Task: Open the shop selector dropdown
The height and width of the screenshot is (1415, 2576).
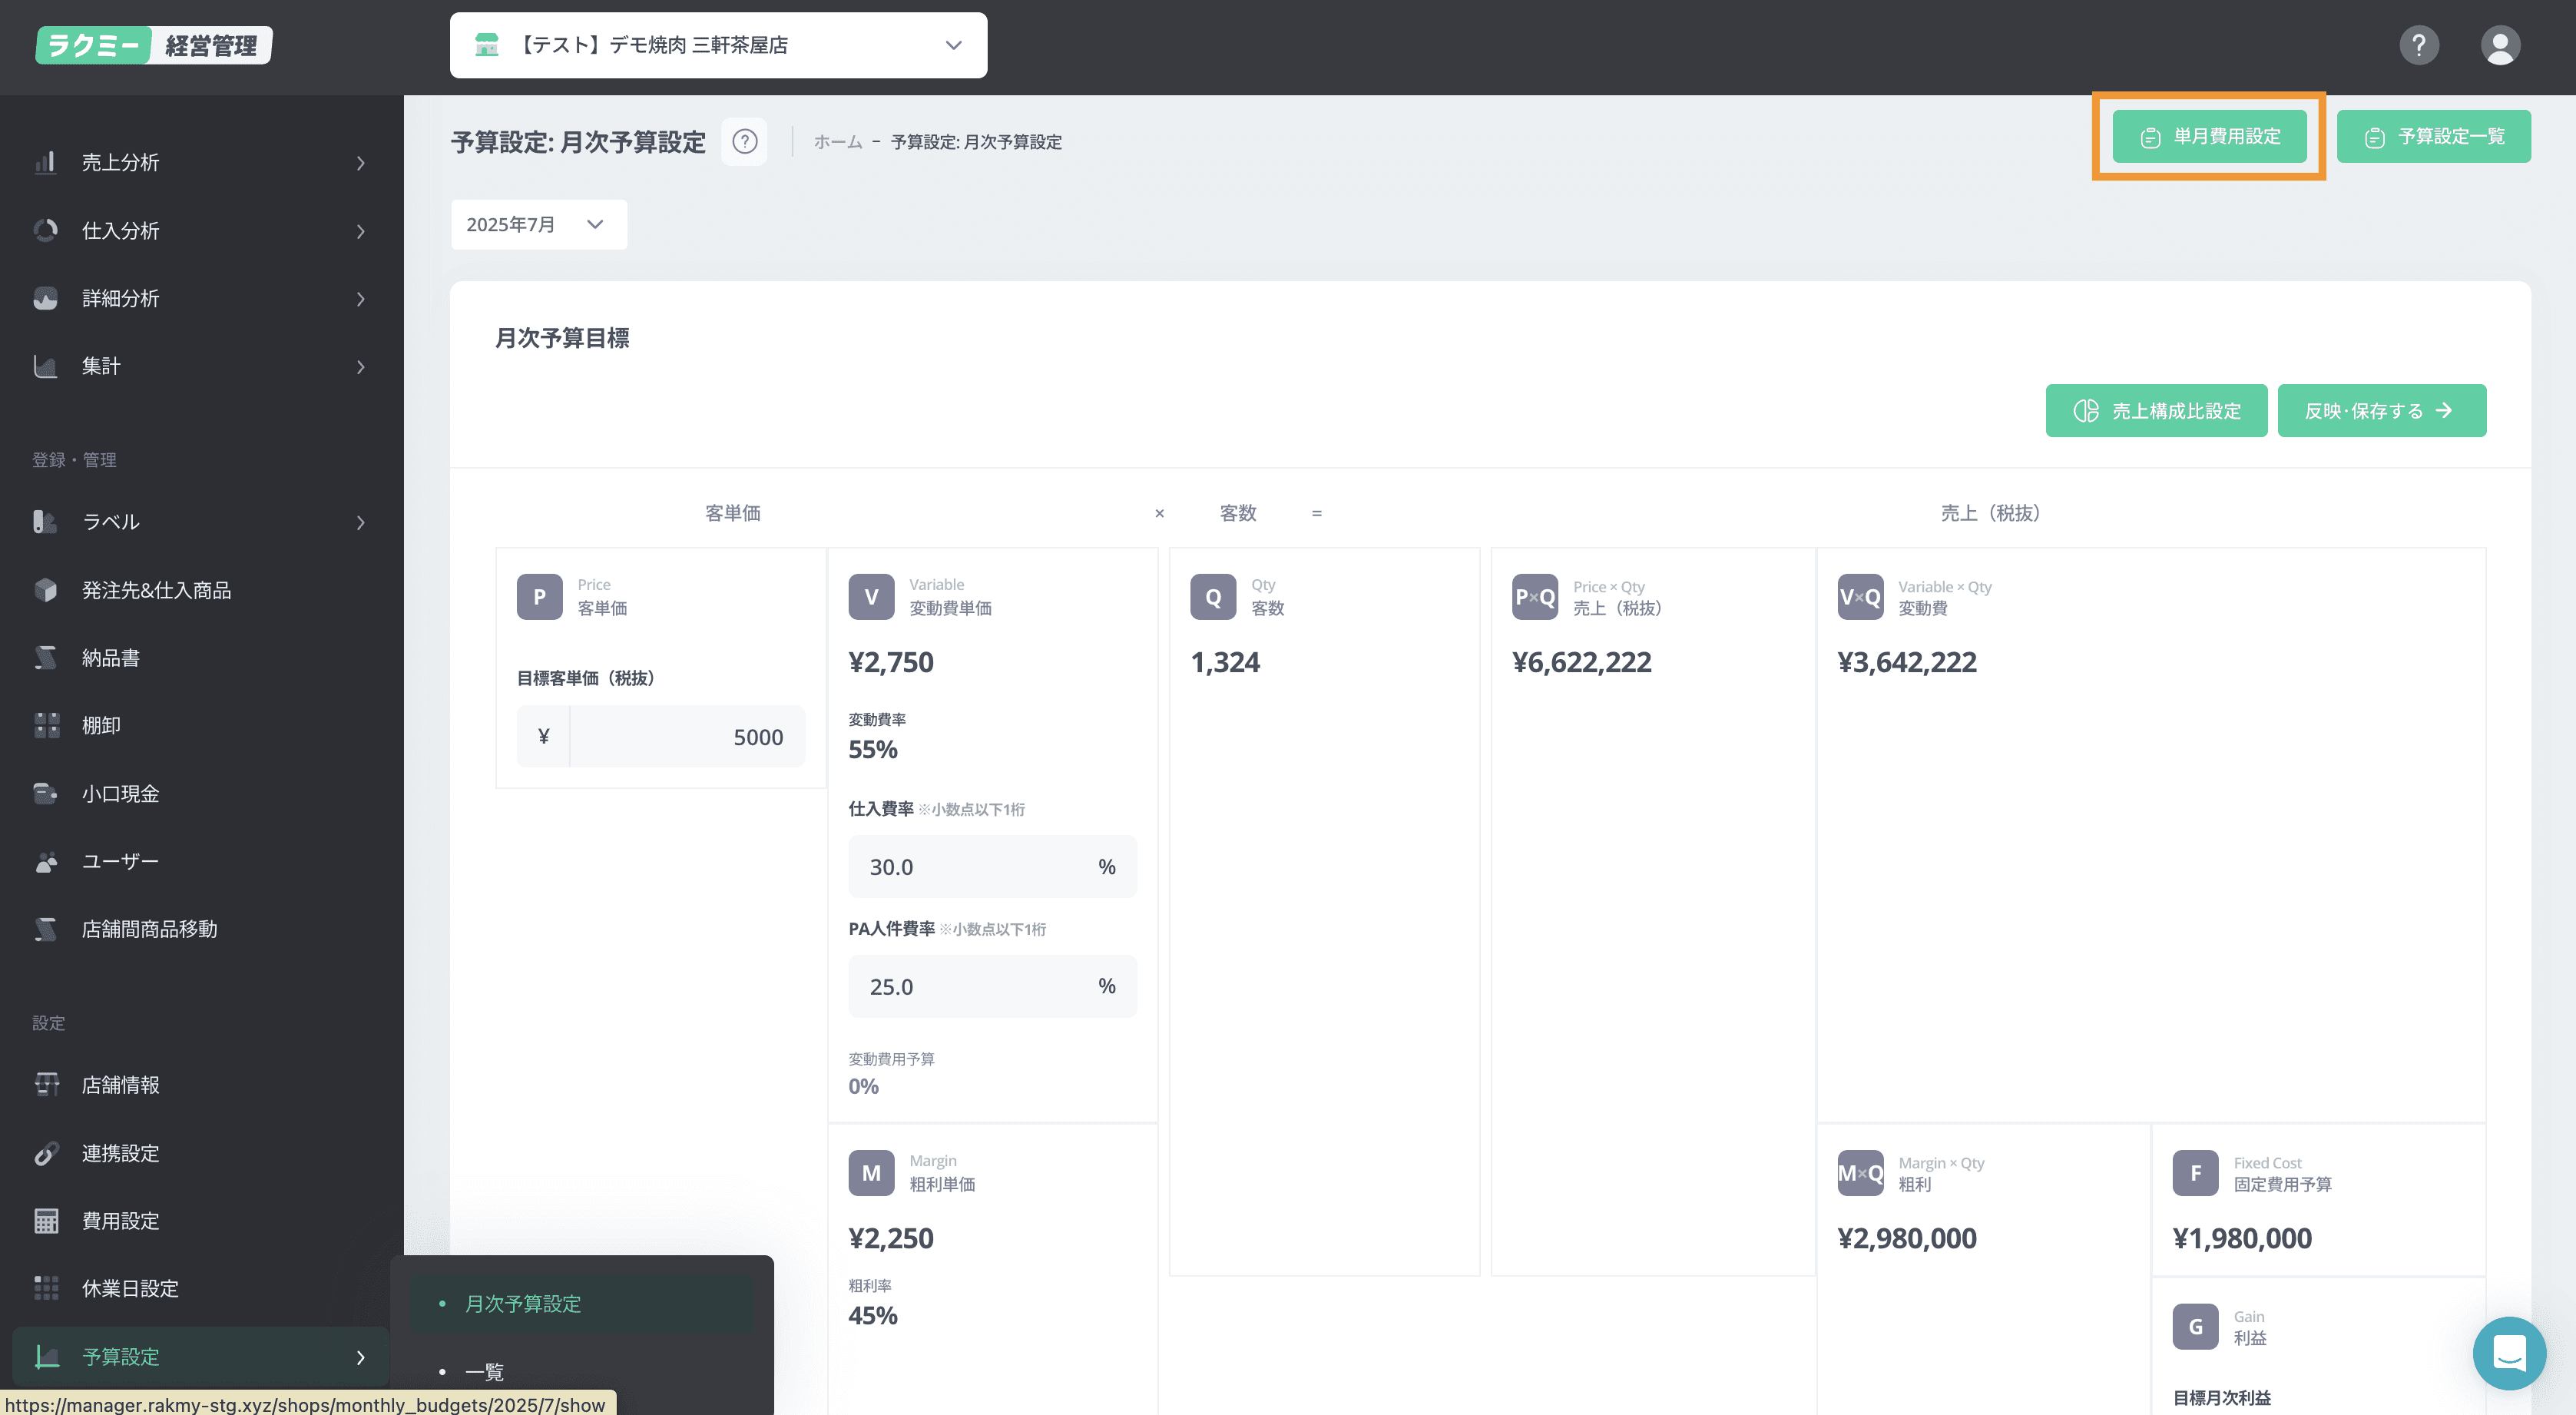Action: click(x=717, y=45)
